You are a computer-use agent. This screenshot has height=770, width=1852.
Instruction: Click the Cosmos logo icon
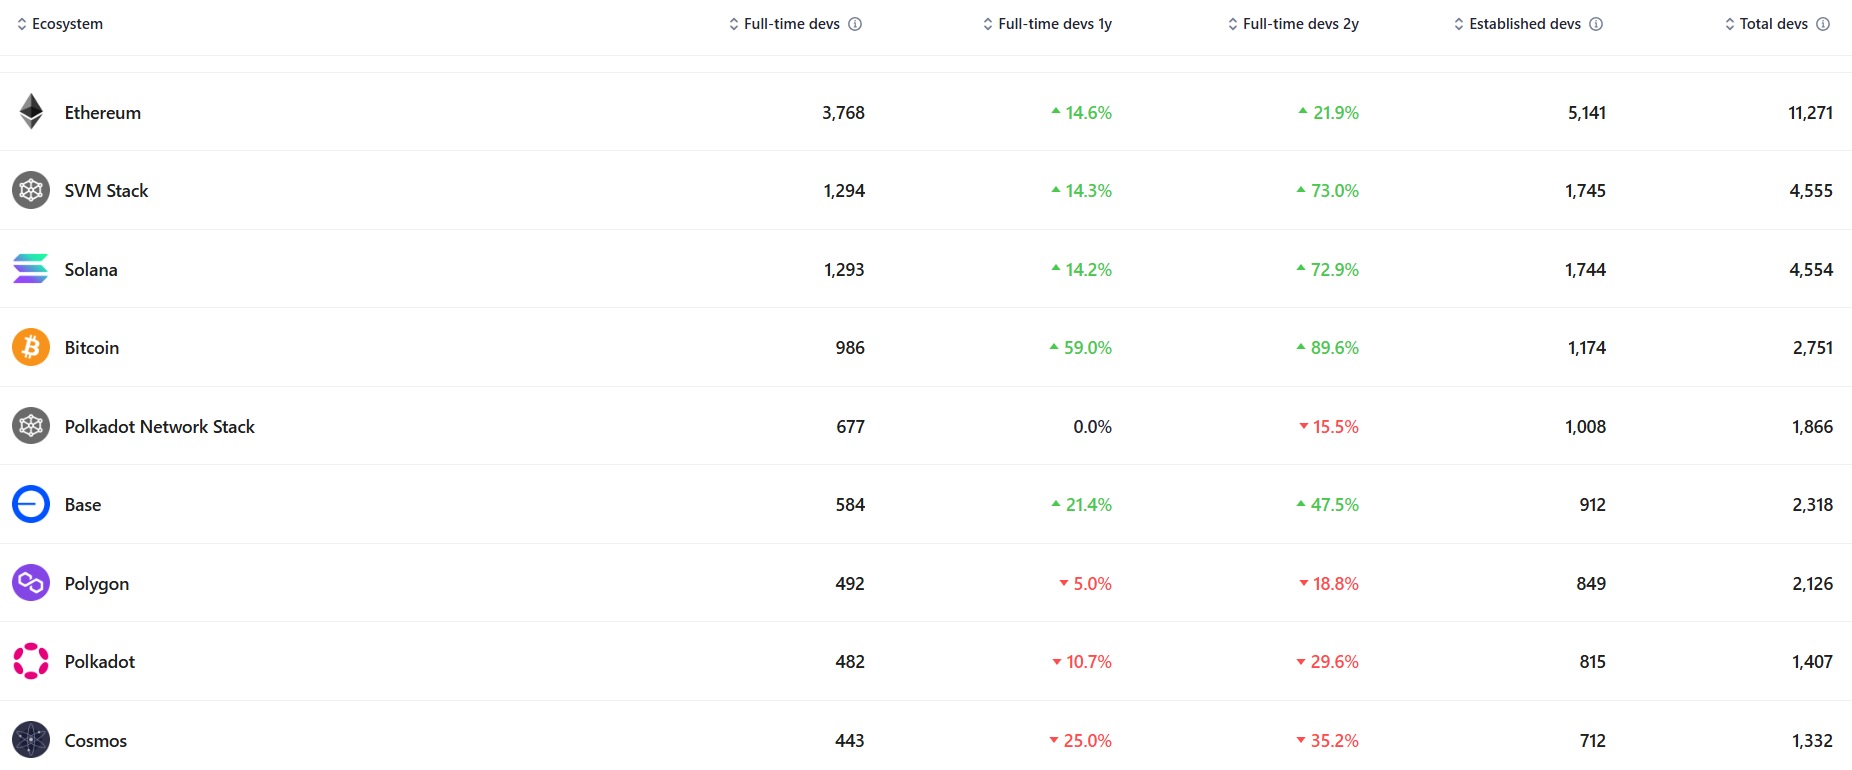pyautogui.click(x=31, y=740)
